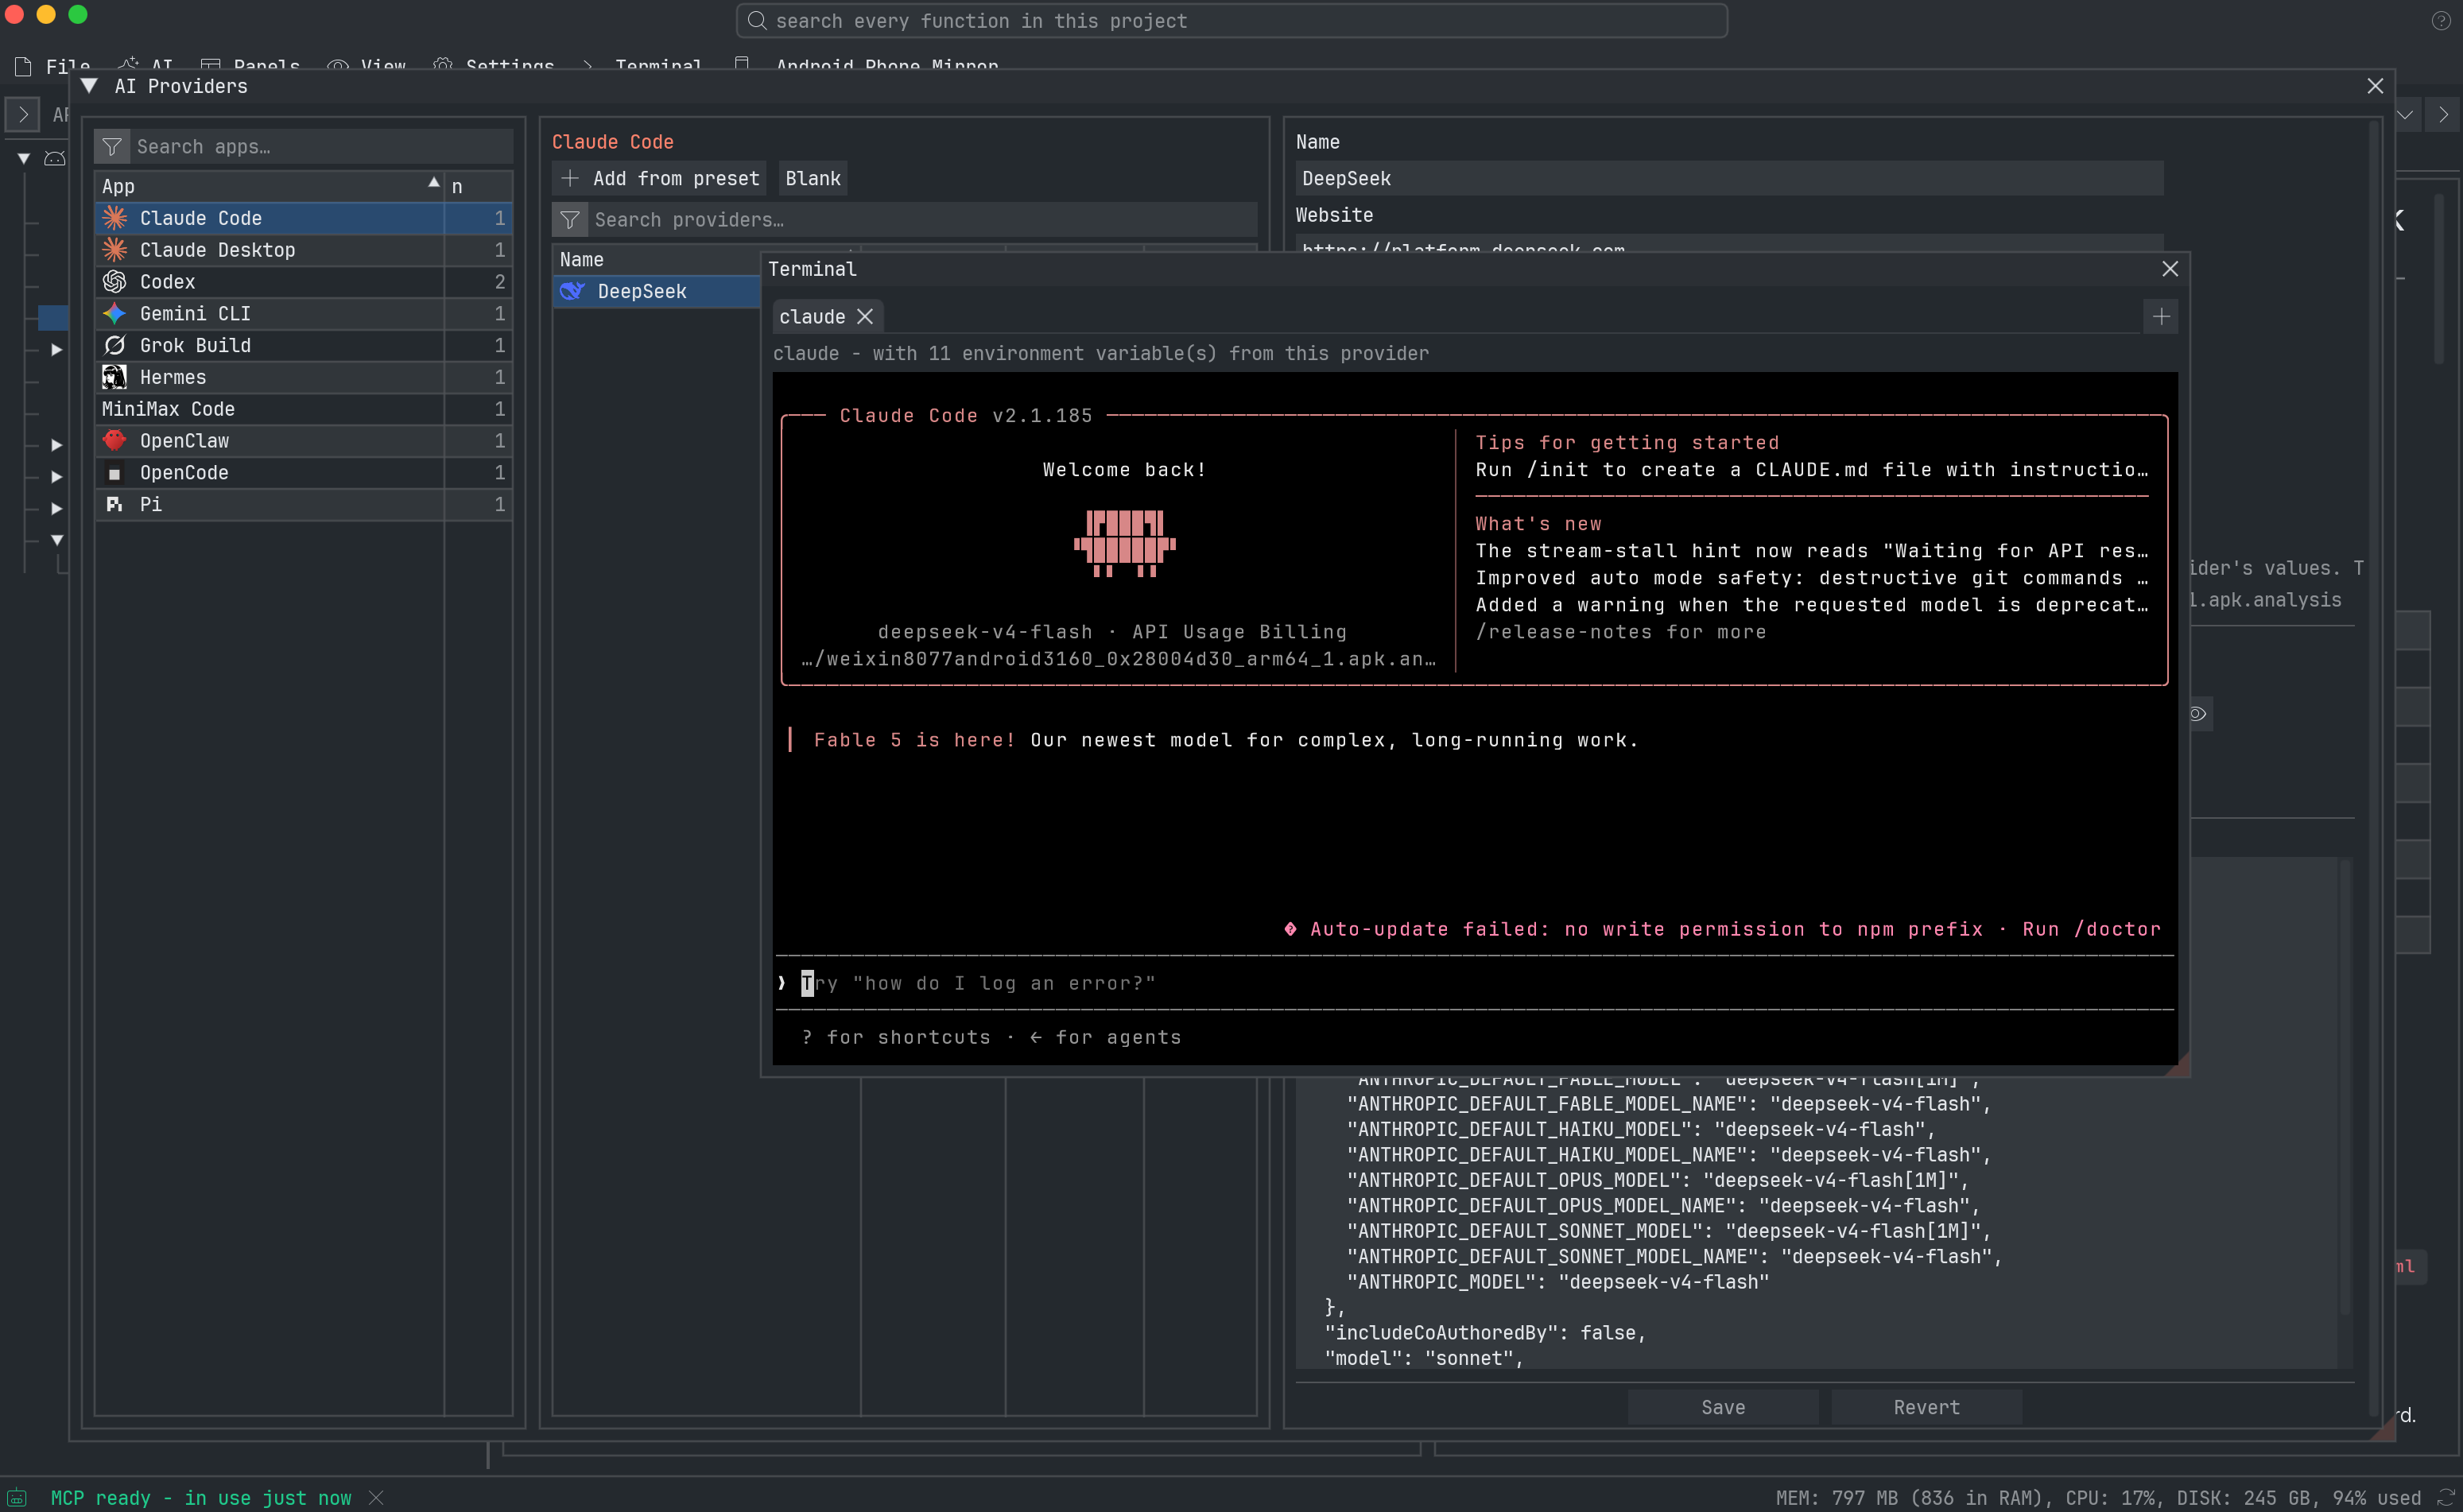Select the Grok Build app
The width and height of the screenshot is (2463, 1512).
click(x=303, y=346)
